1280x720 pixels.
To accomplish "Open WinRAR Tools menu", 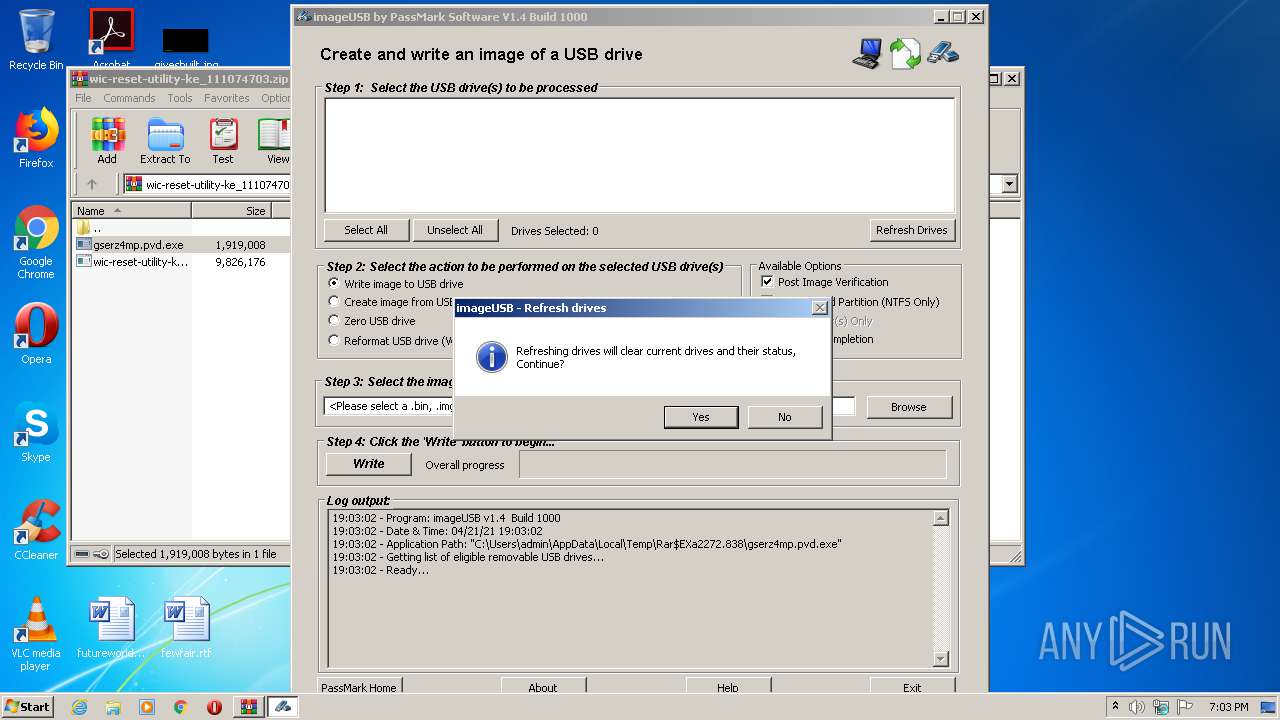I will coord(180,98).
